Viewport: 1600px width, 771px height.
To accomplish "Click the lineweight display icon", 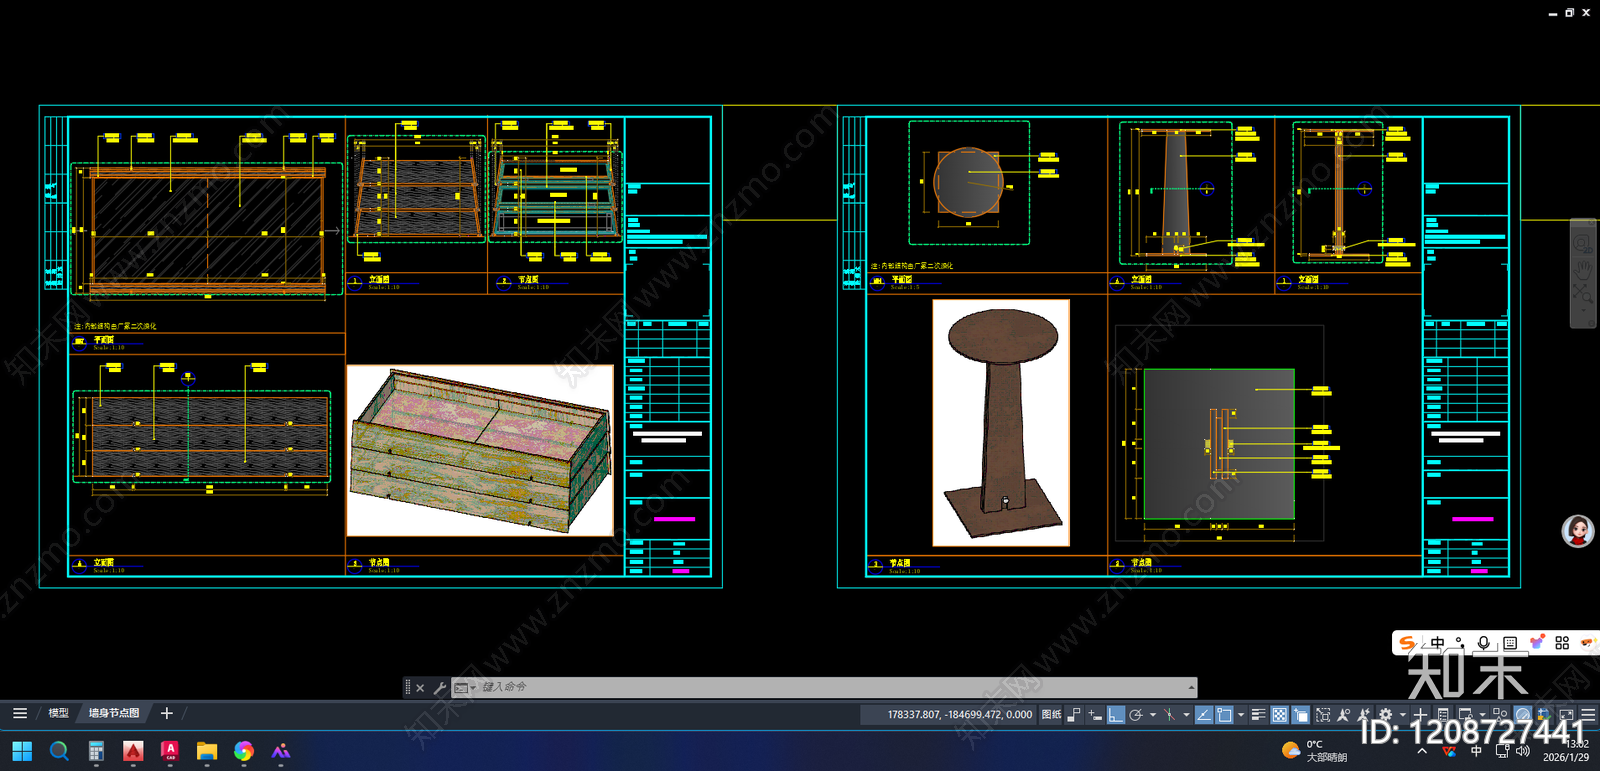I will 1259,714.
